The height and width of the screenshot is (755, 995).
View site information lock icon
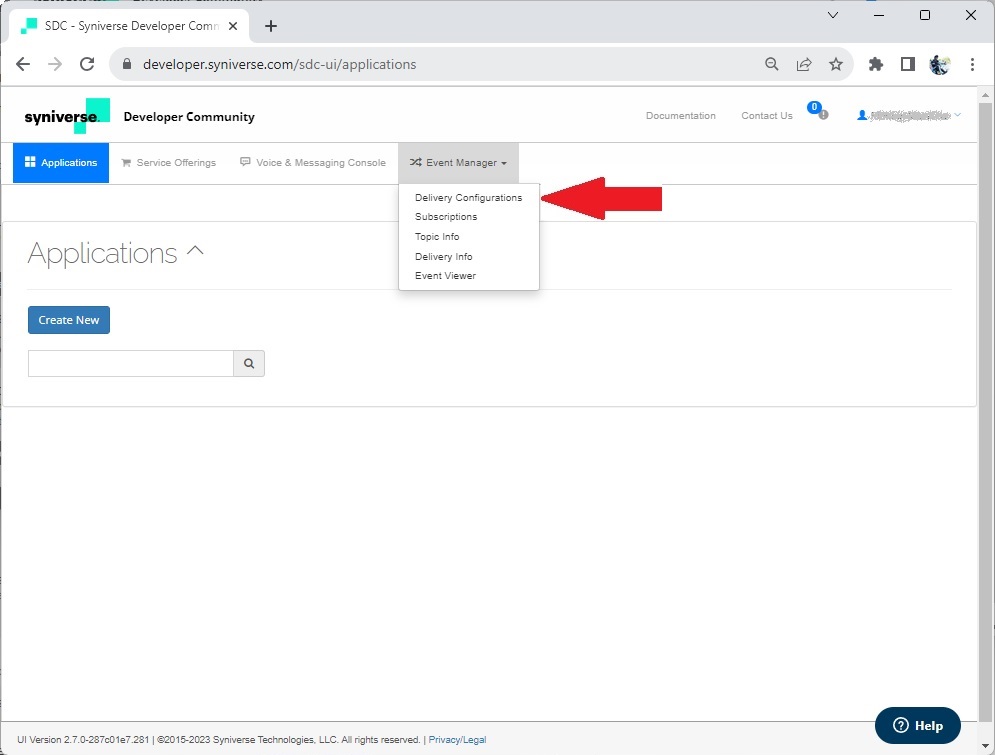[127, 64]
